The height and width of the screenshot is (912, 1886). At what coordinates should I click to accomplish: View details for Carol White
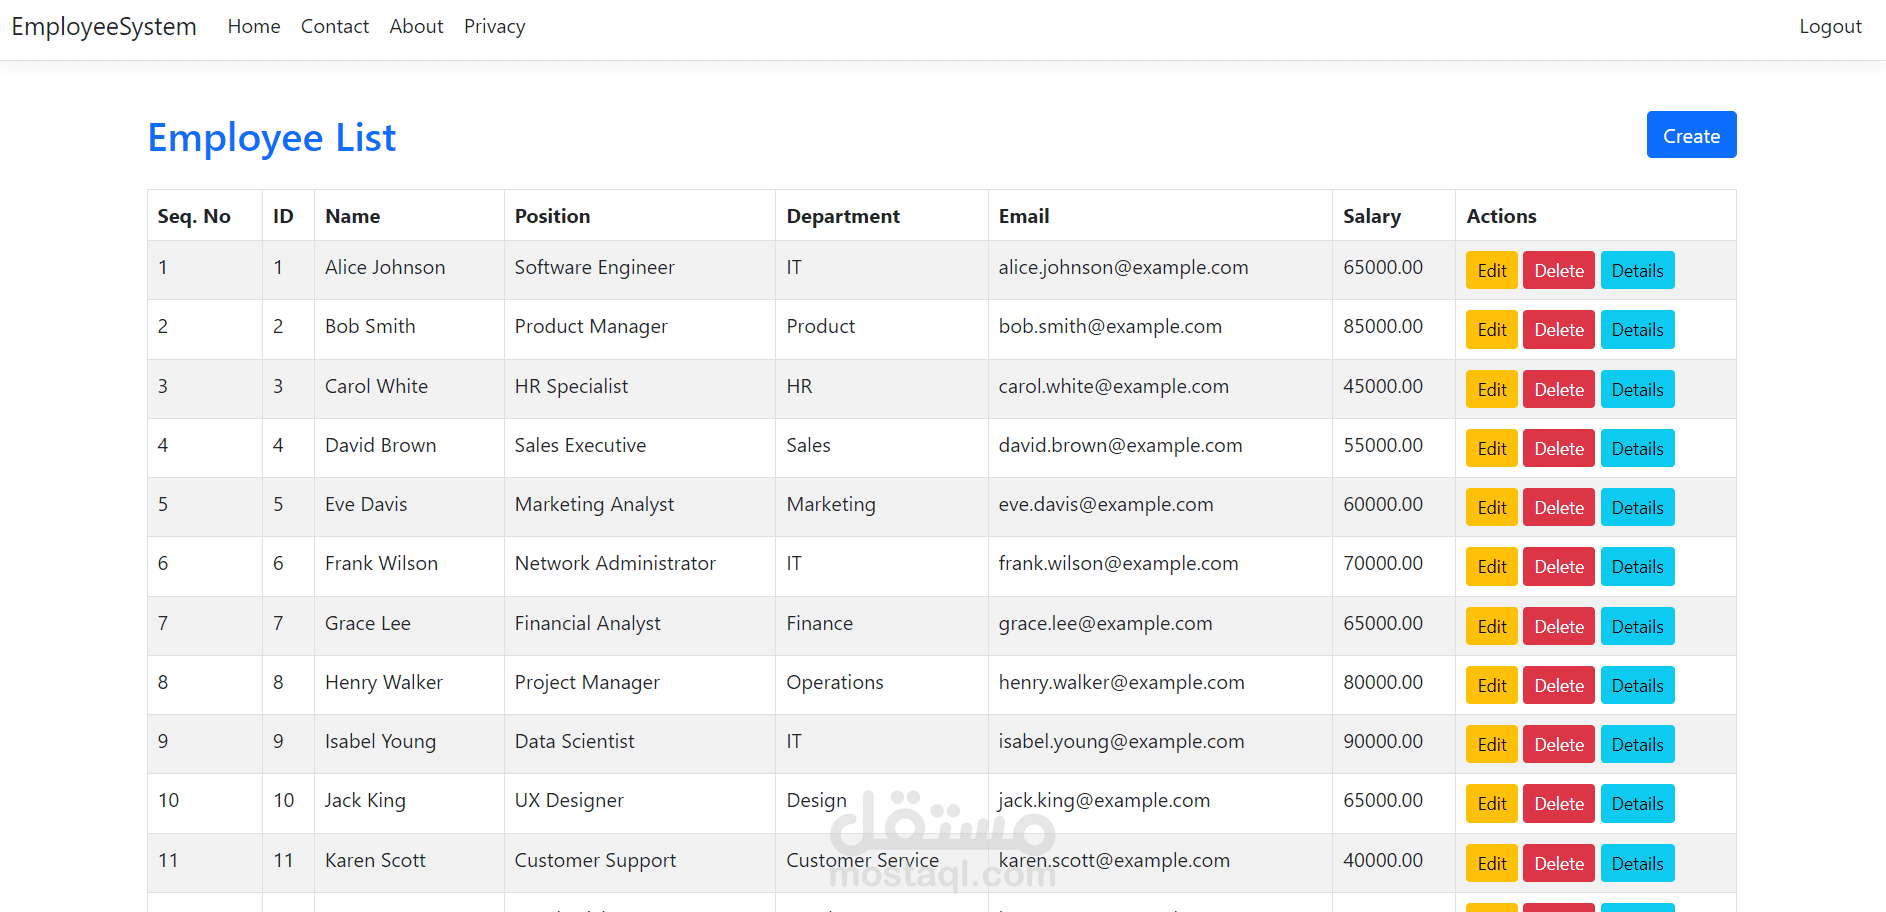(x=1637, y=390)
